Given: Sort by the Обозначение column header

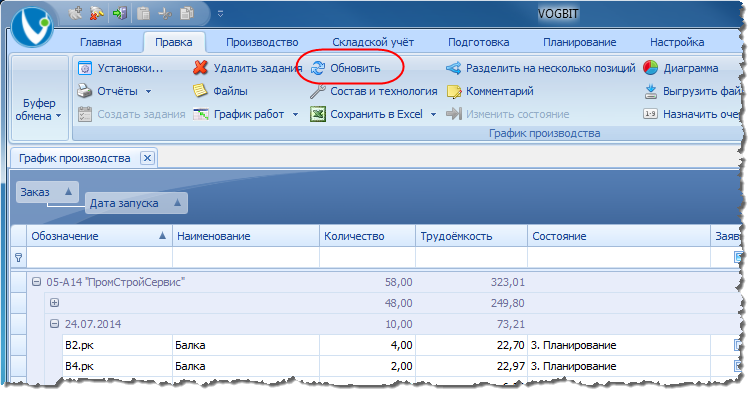Looking at the screenshot, I should click(x=99, y=236).
